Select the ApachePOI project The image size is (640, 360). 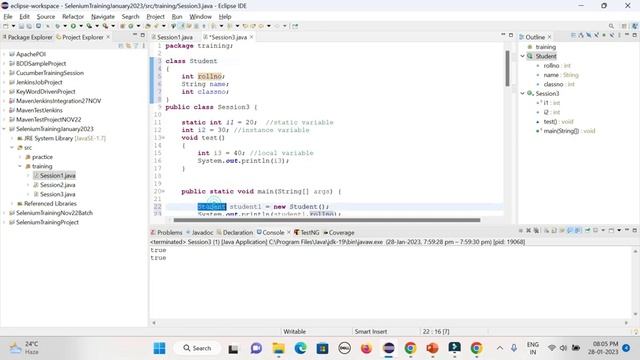click(31, 54)
